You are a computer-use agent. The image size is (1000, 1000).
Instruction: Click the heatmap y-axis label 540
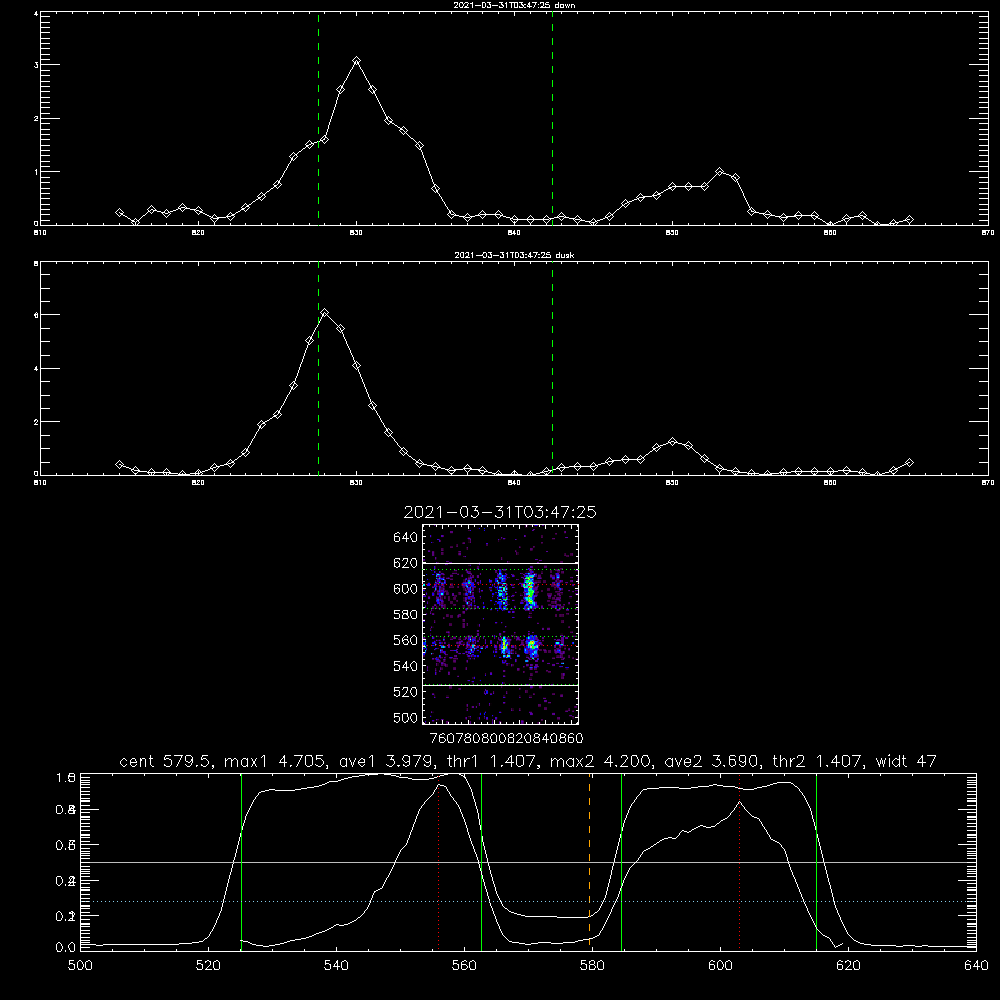click(406, 666)
